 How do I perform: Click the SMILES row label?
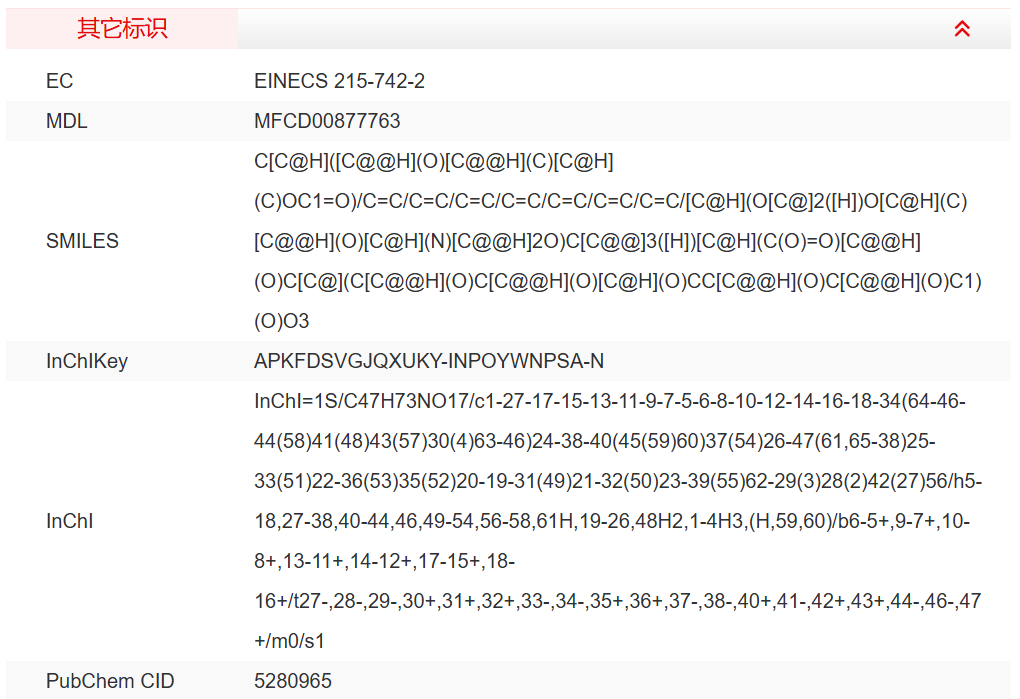tap(82, 241)
